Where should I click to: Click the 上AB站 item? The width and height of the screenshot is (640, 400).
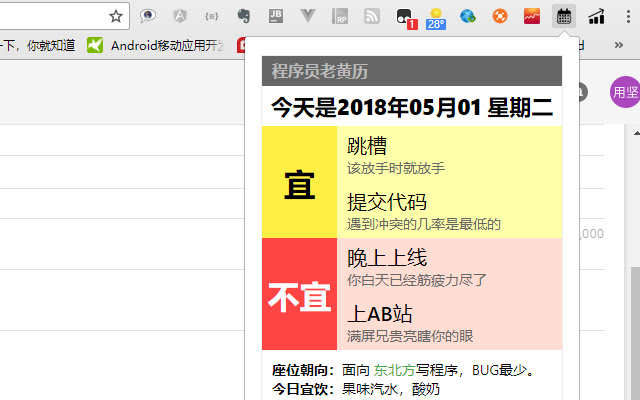(380, 313)
